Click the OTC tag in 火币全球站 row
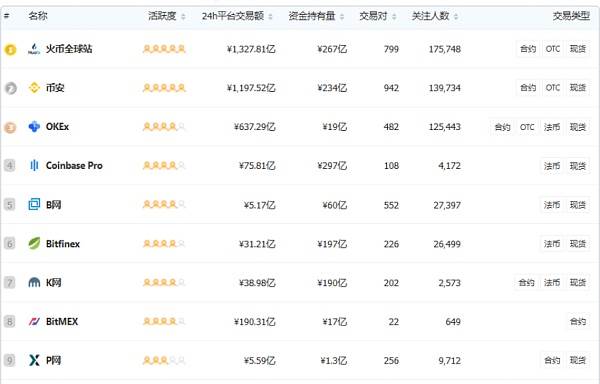The image size is (600, 384). point(553,49)
